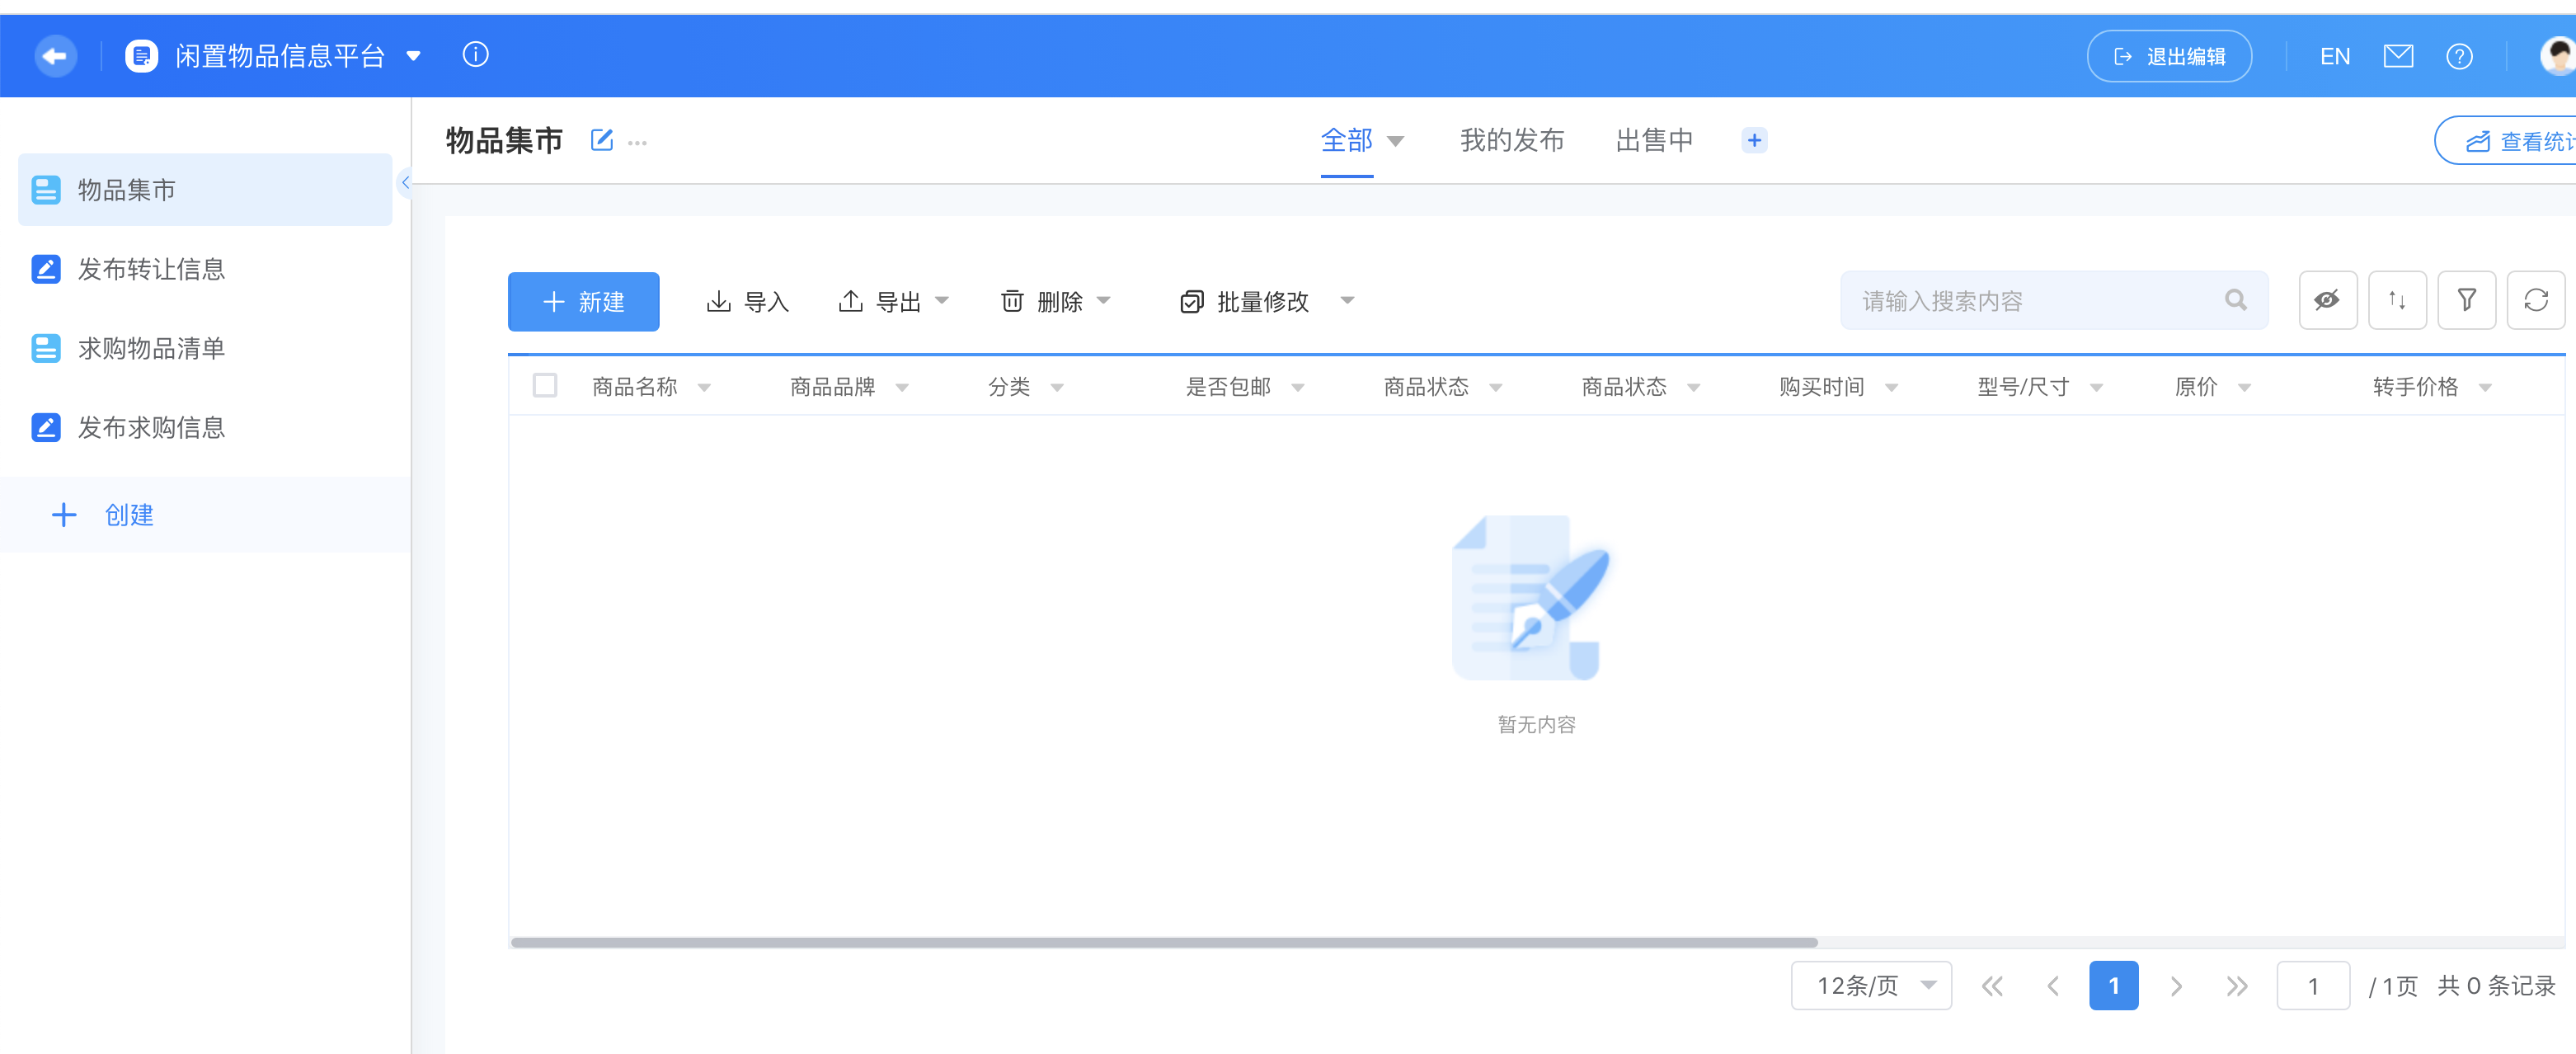
Task: Click the back arrow icon in header
Action: [x=55, y=56]
